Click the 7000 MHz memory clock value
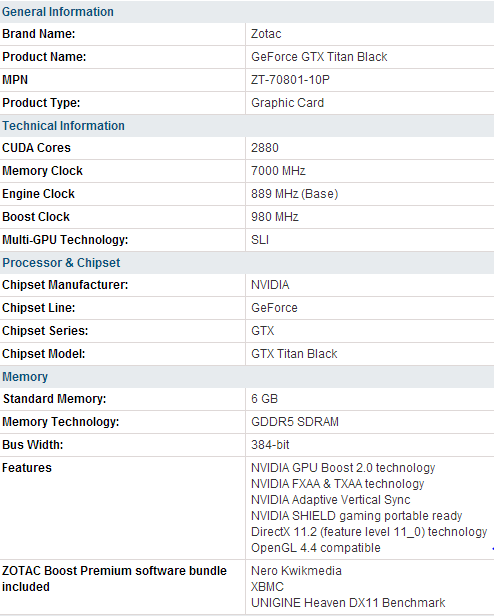Image resolution: width=494 pixels, height=616 pixels. click(278, 171)
